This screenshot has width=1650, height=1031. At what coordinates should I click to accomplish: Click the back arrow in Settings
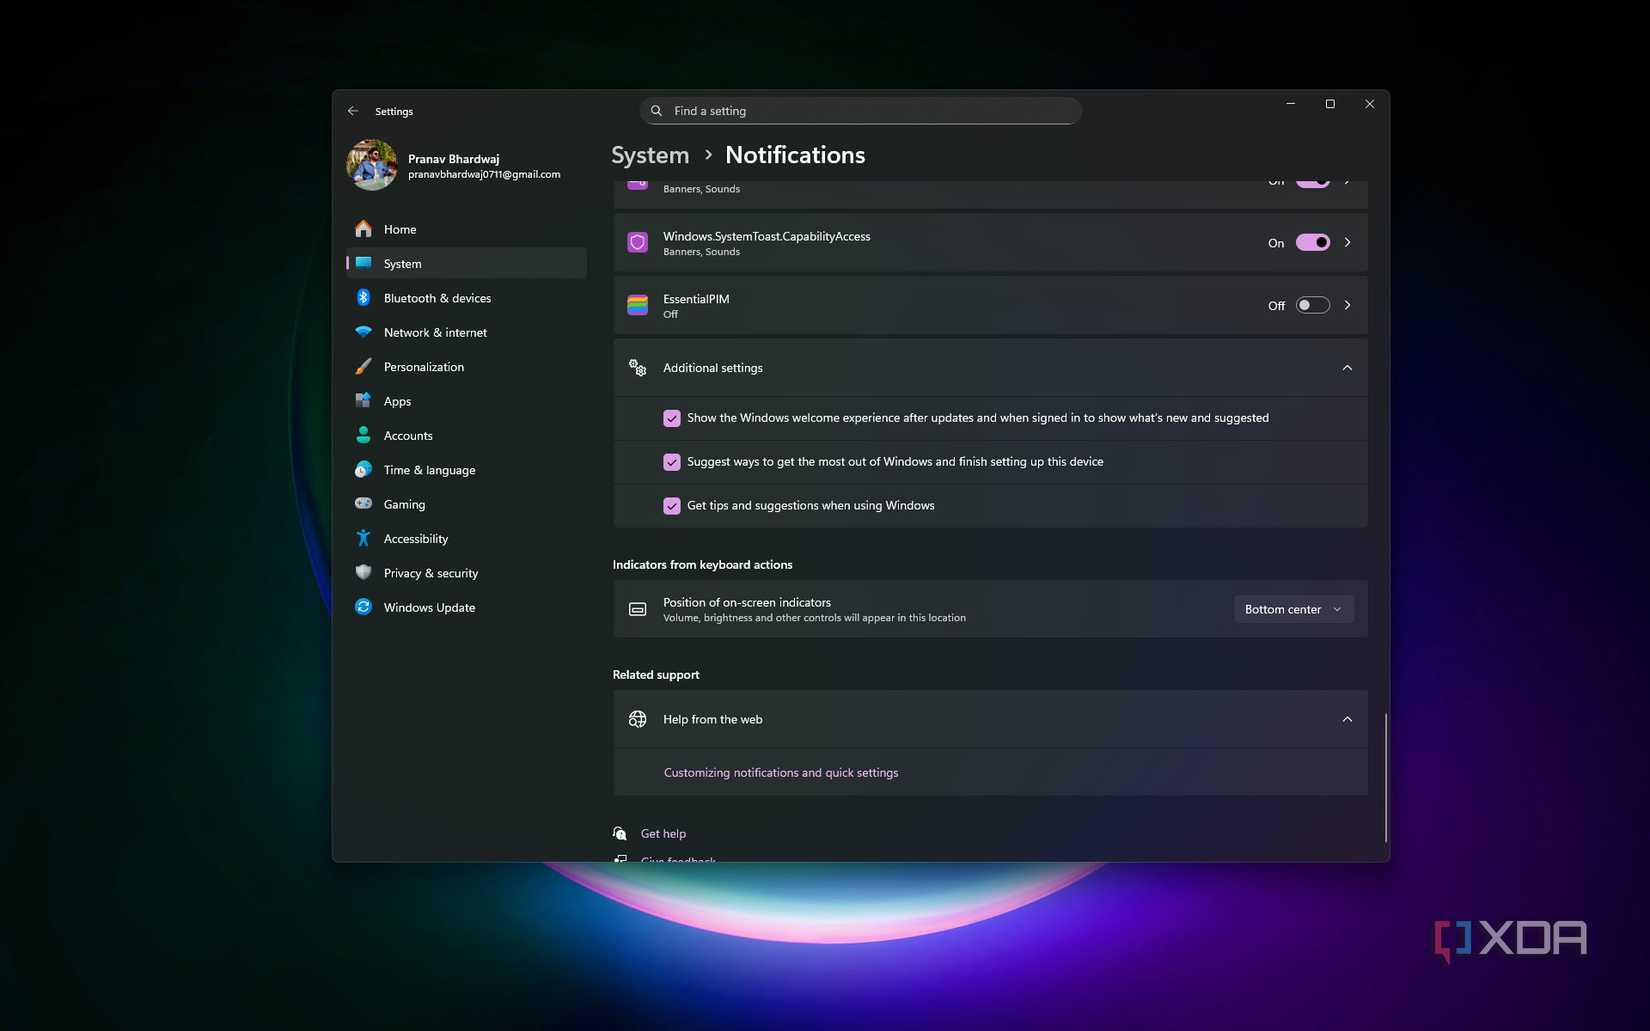tap(352, 110)
